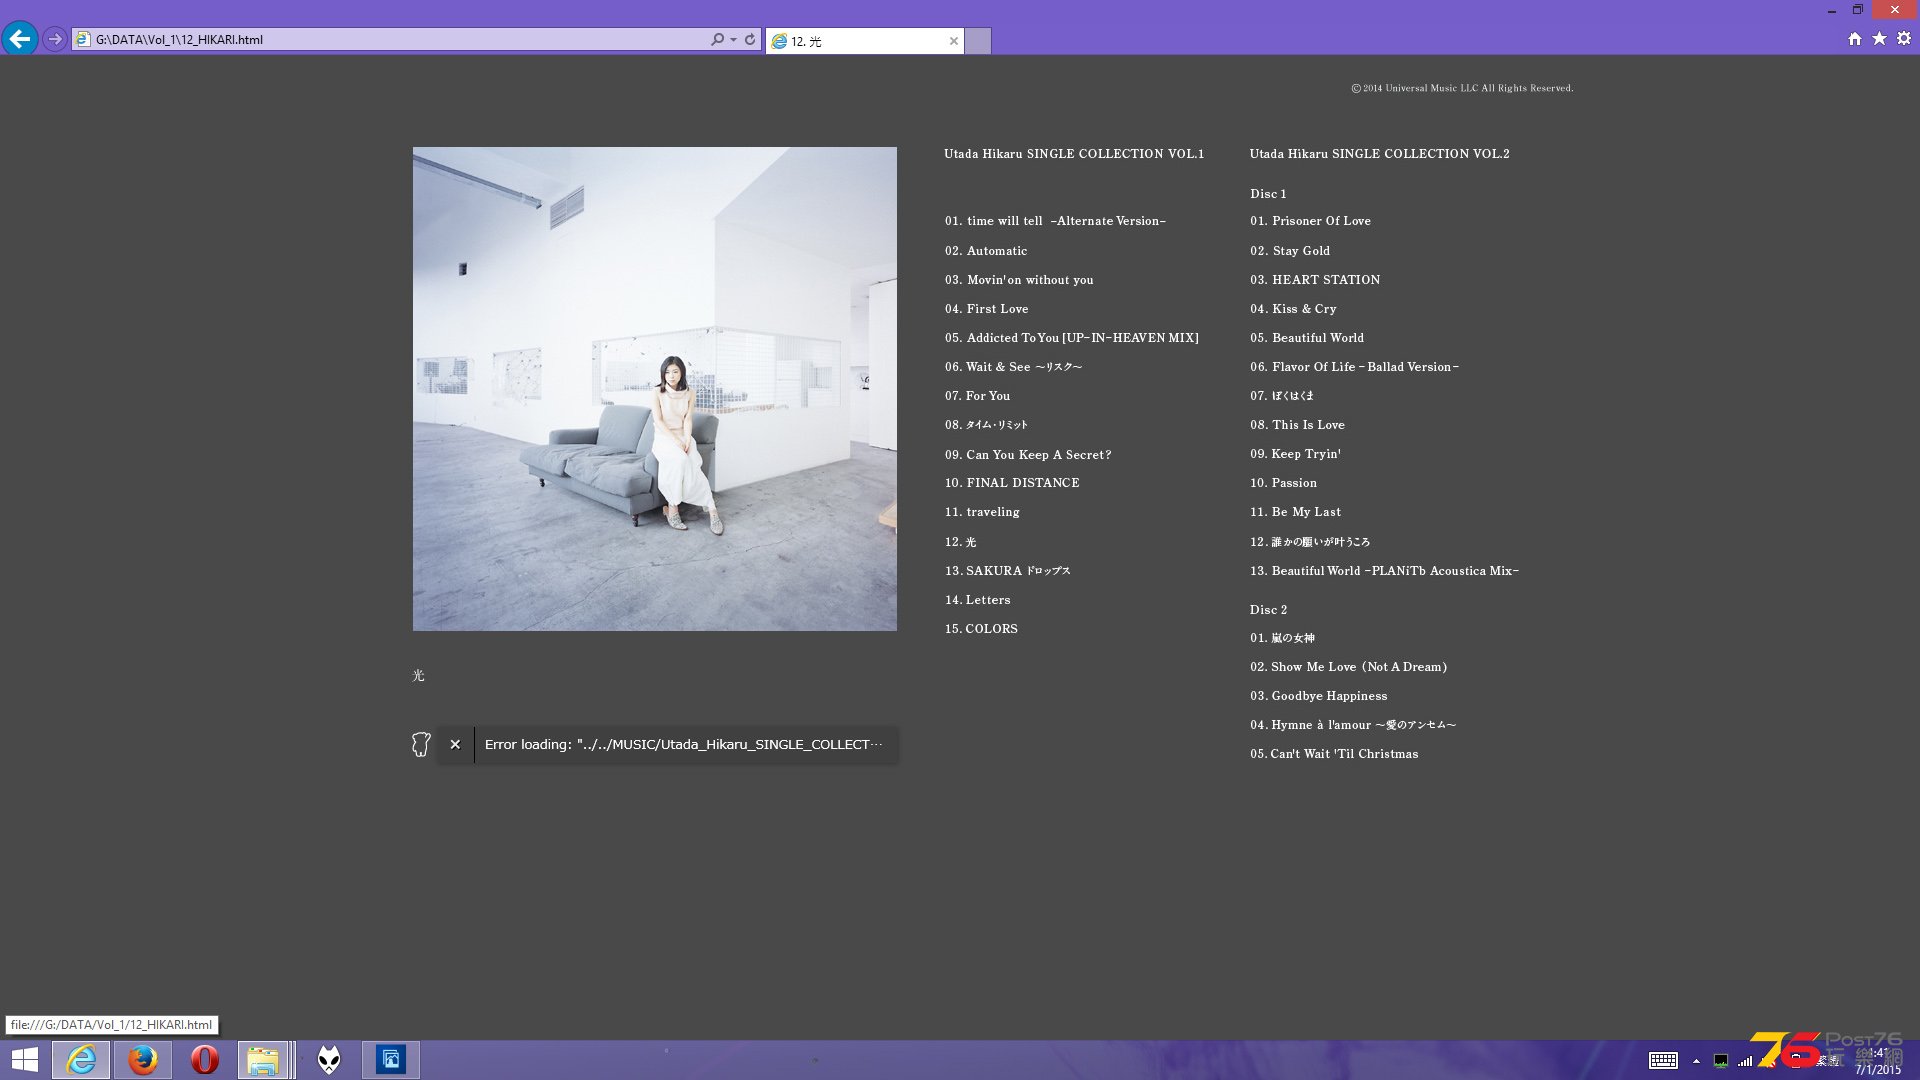
Task: Open Favorites star icon
Action: (1879, 39)
